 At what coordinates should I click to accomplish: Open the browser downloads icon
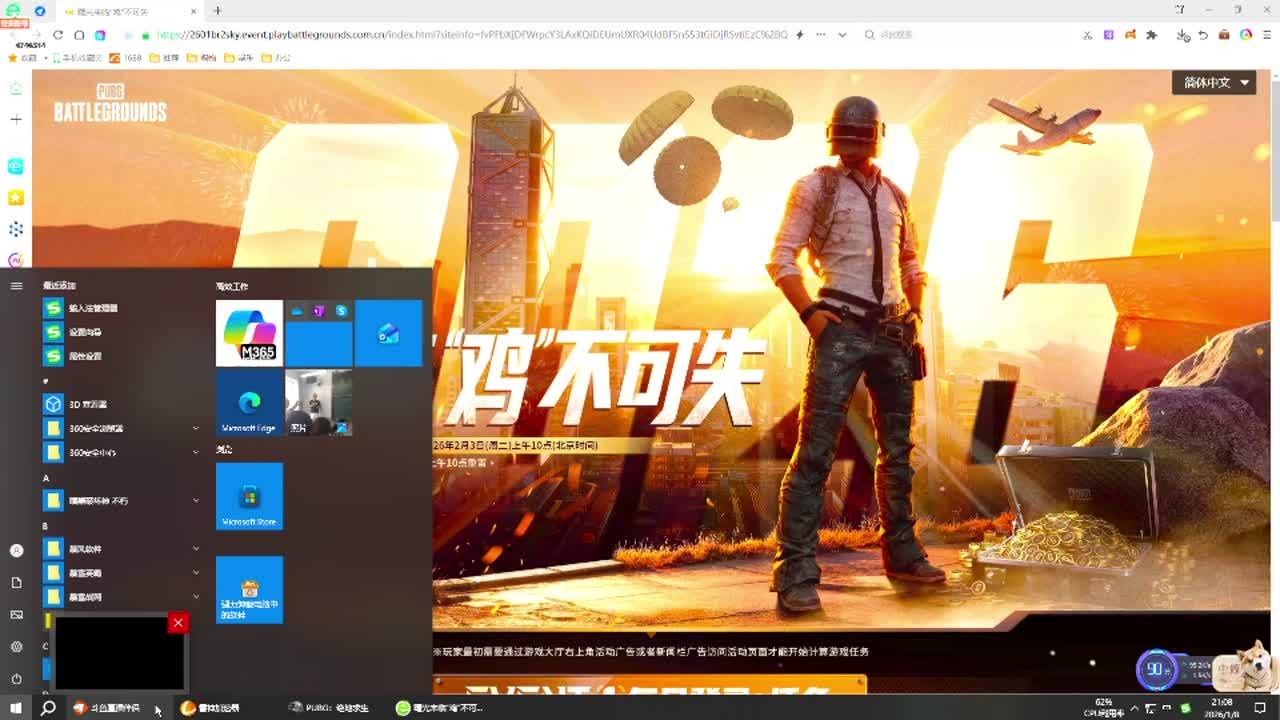(x=1183, y=35)
